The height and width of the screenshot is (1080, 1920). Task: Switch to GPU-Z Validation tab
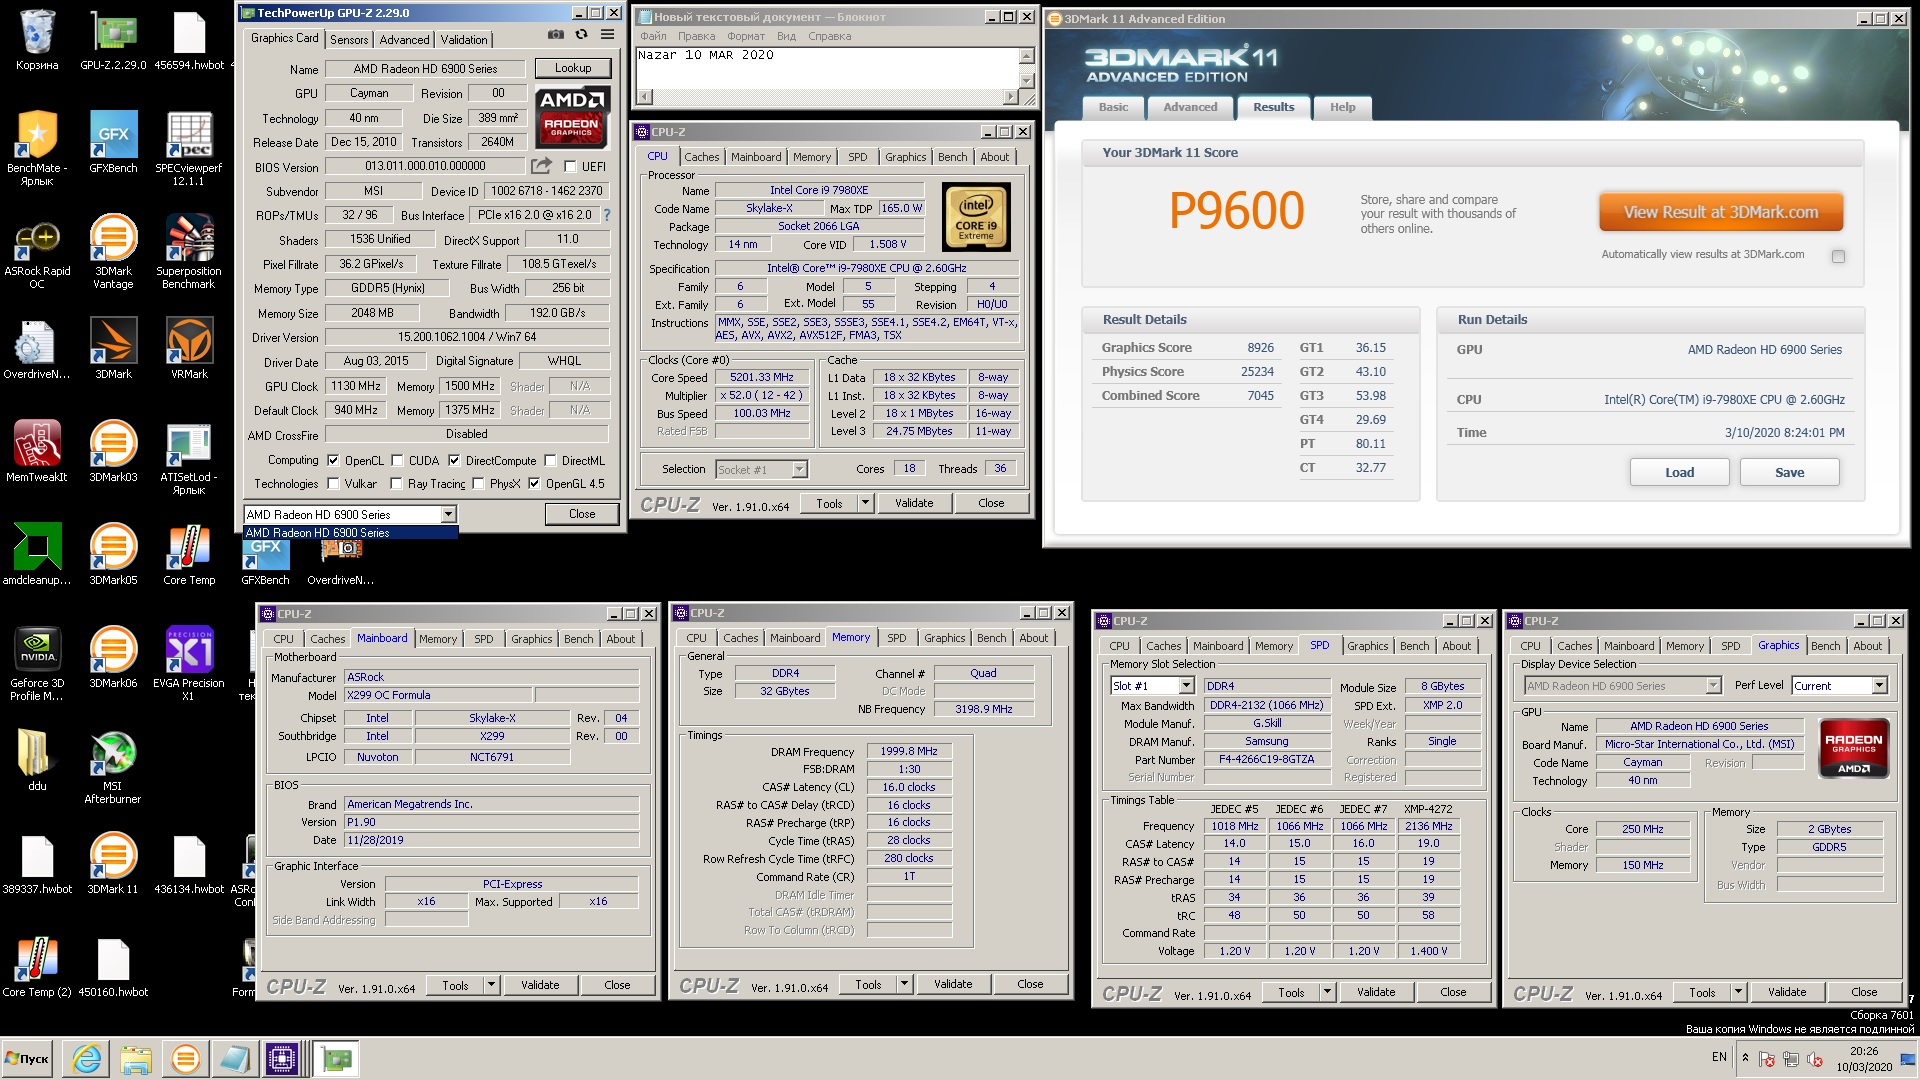pyautogui.click(x=464, y=39)
